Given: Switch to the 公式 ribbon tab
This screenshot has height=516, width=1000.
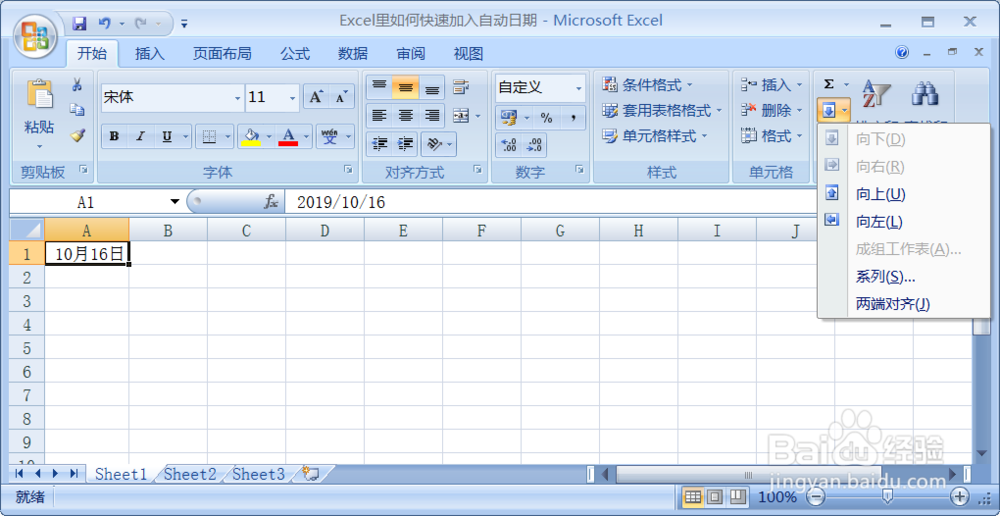Looking at the screenshot, I should click(295, 54).
